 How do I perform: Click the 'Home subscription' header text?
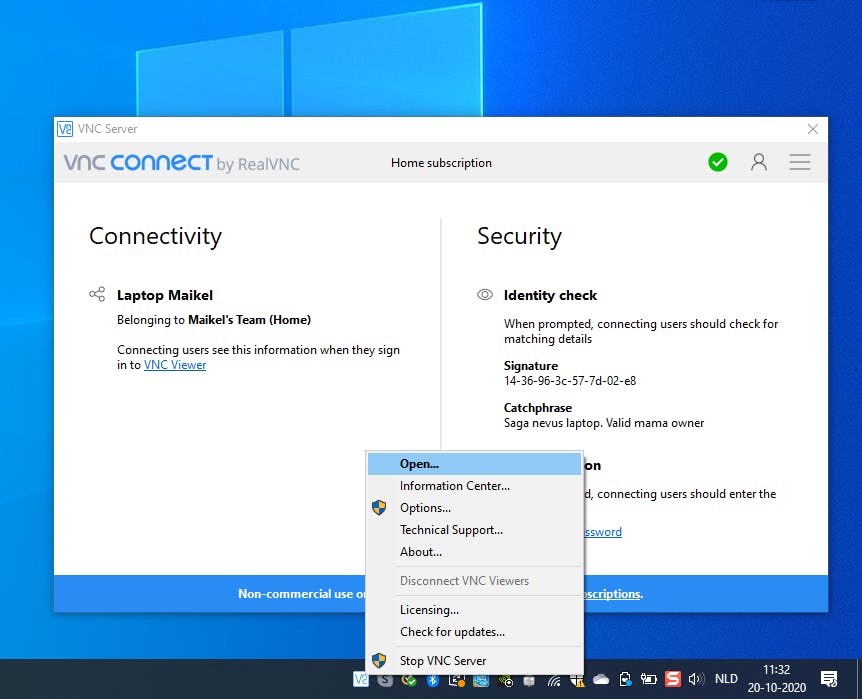441,163
